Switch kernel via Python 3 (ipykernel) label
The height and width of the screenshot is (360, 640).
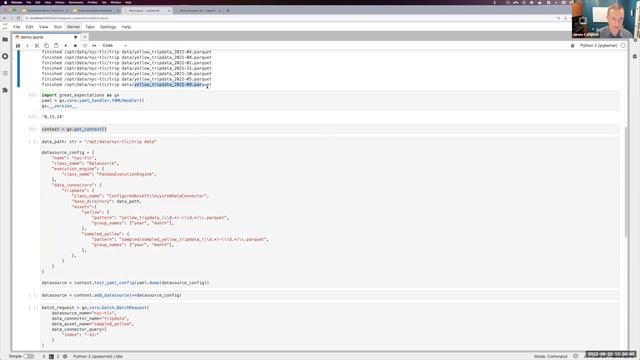(x=598, y=46)
